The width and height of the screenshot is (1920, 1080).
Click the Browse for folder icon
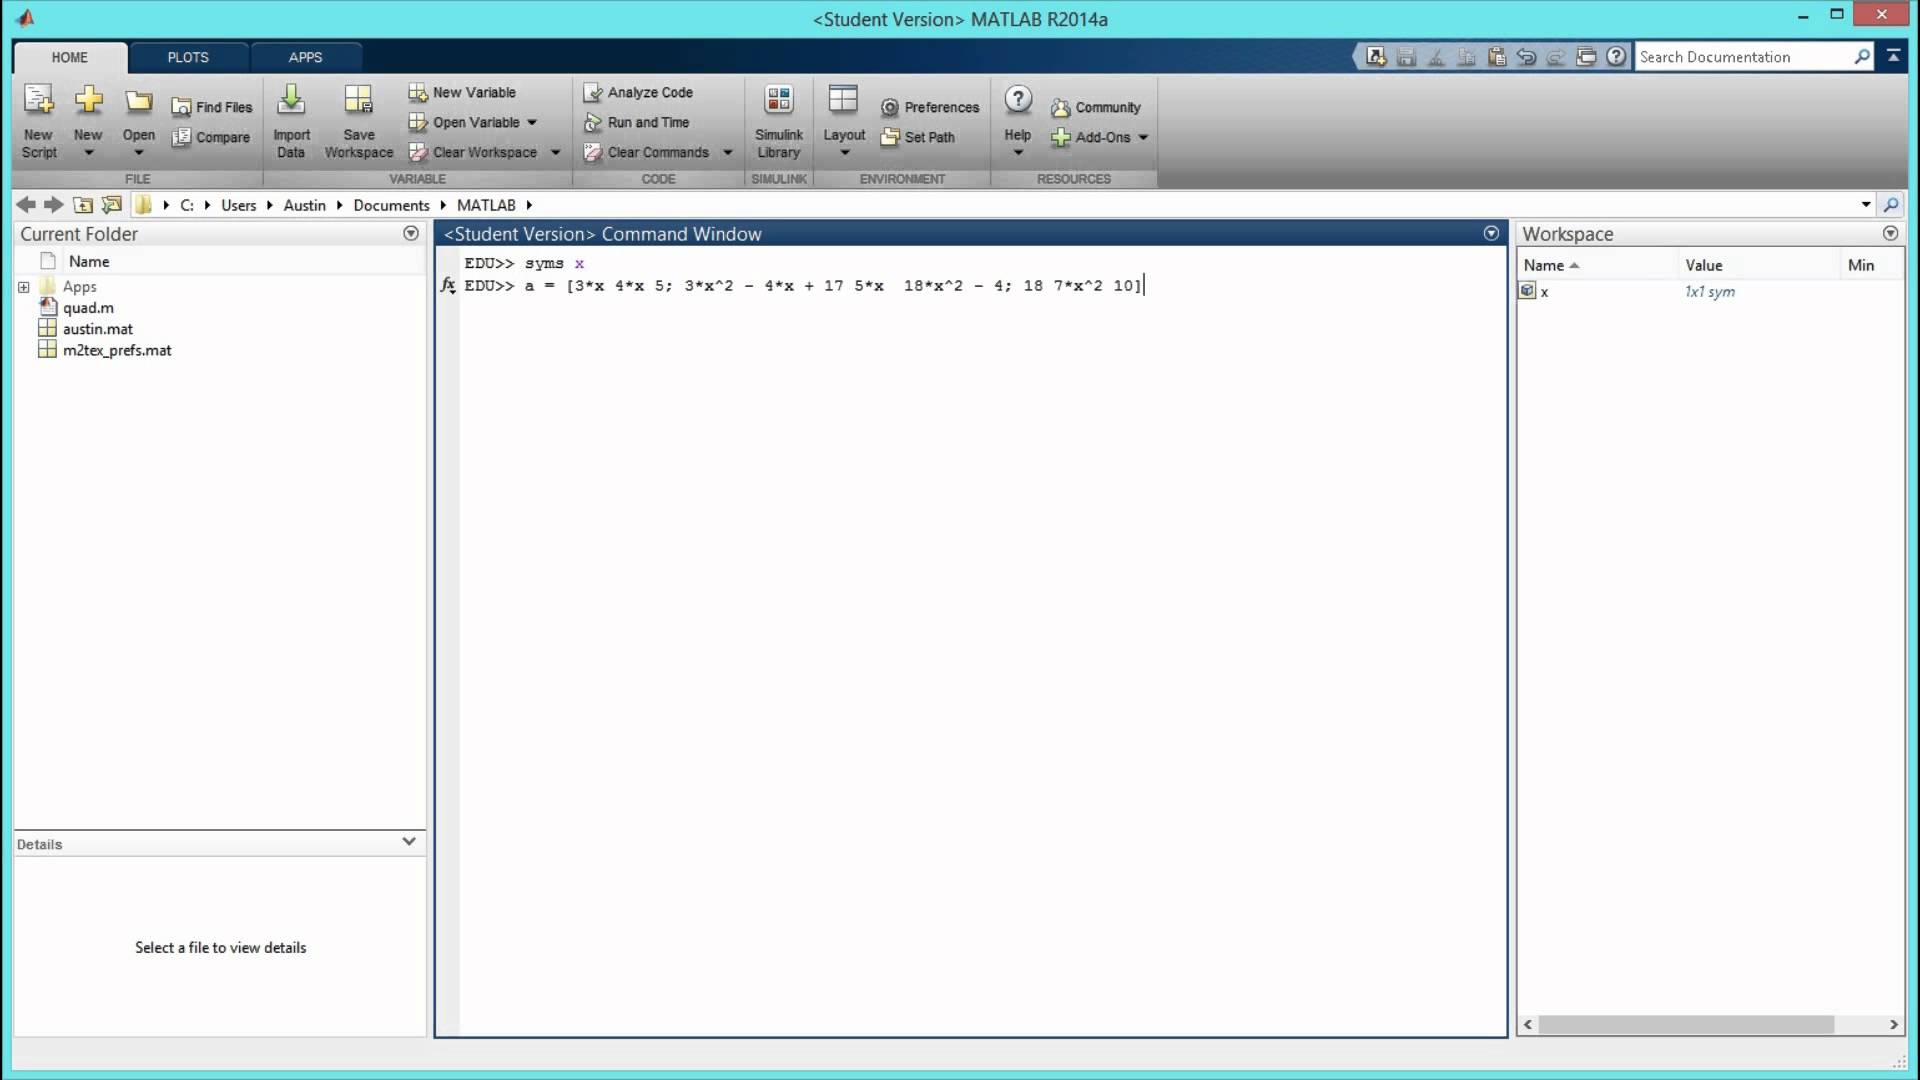pos(112,205)
